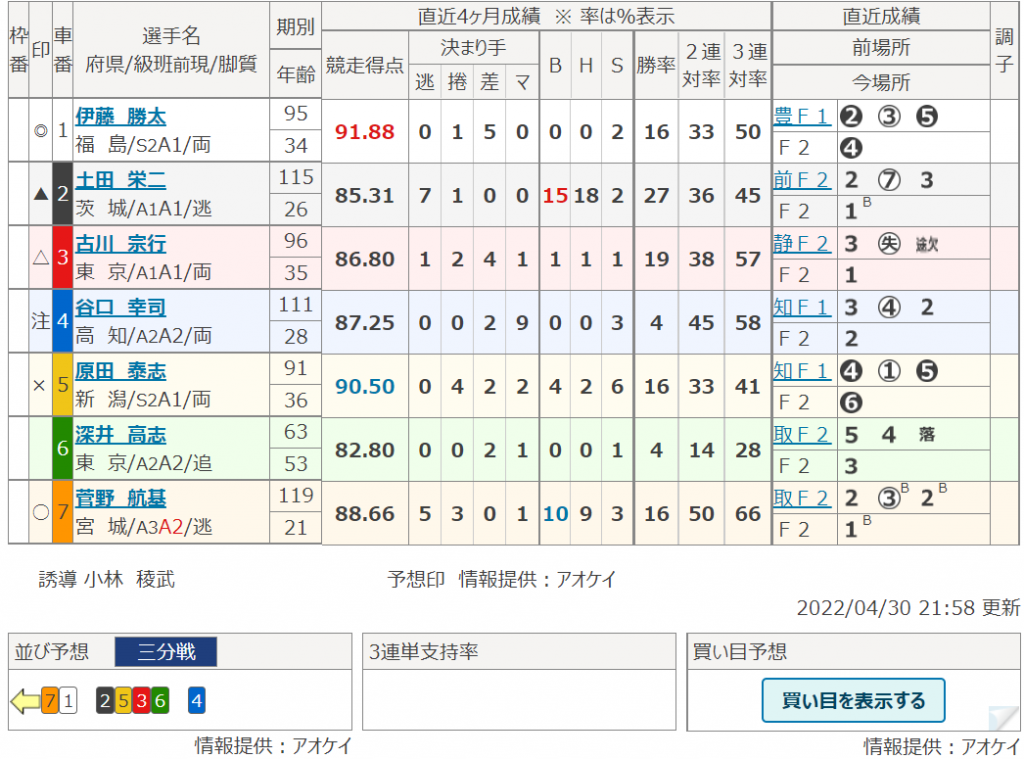
Task: Open 取F2 link in 菅野 航基 row
Action: (x=801, y=498)
